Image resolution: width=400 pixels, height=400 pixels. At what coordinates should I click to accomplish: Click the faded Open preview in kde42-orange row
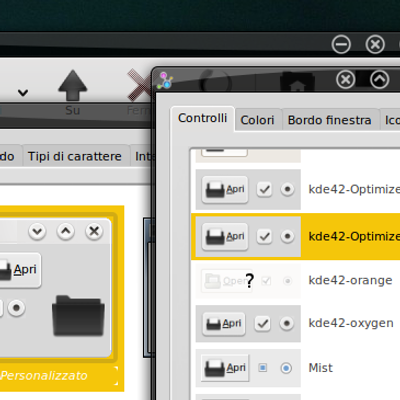[226, 281]
